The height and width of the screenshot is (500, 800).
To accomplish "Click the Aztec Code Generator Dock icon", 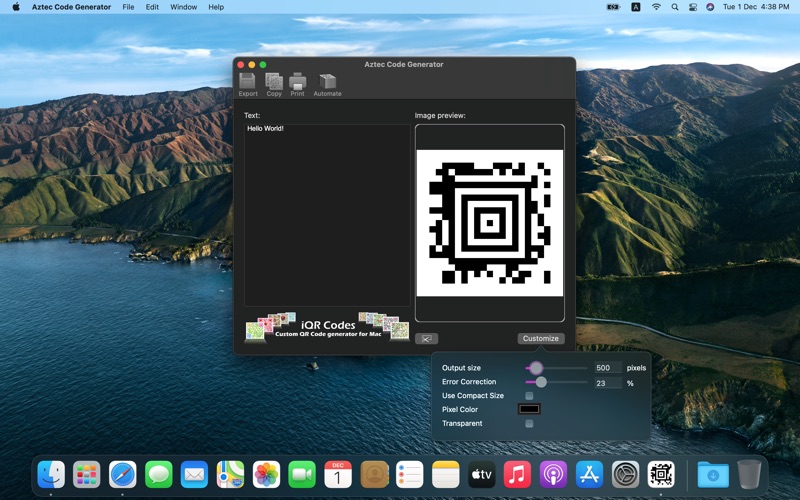I will (661, 475).
